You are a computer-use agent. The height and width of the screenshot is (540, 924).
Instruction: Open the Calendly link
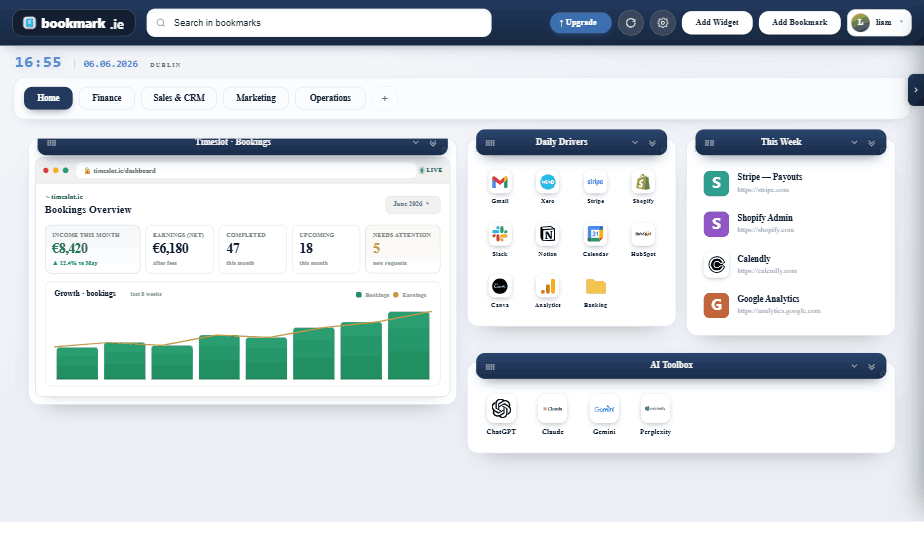(754, 259)
